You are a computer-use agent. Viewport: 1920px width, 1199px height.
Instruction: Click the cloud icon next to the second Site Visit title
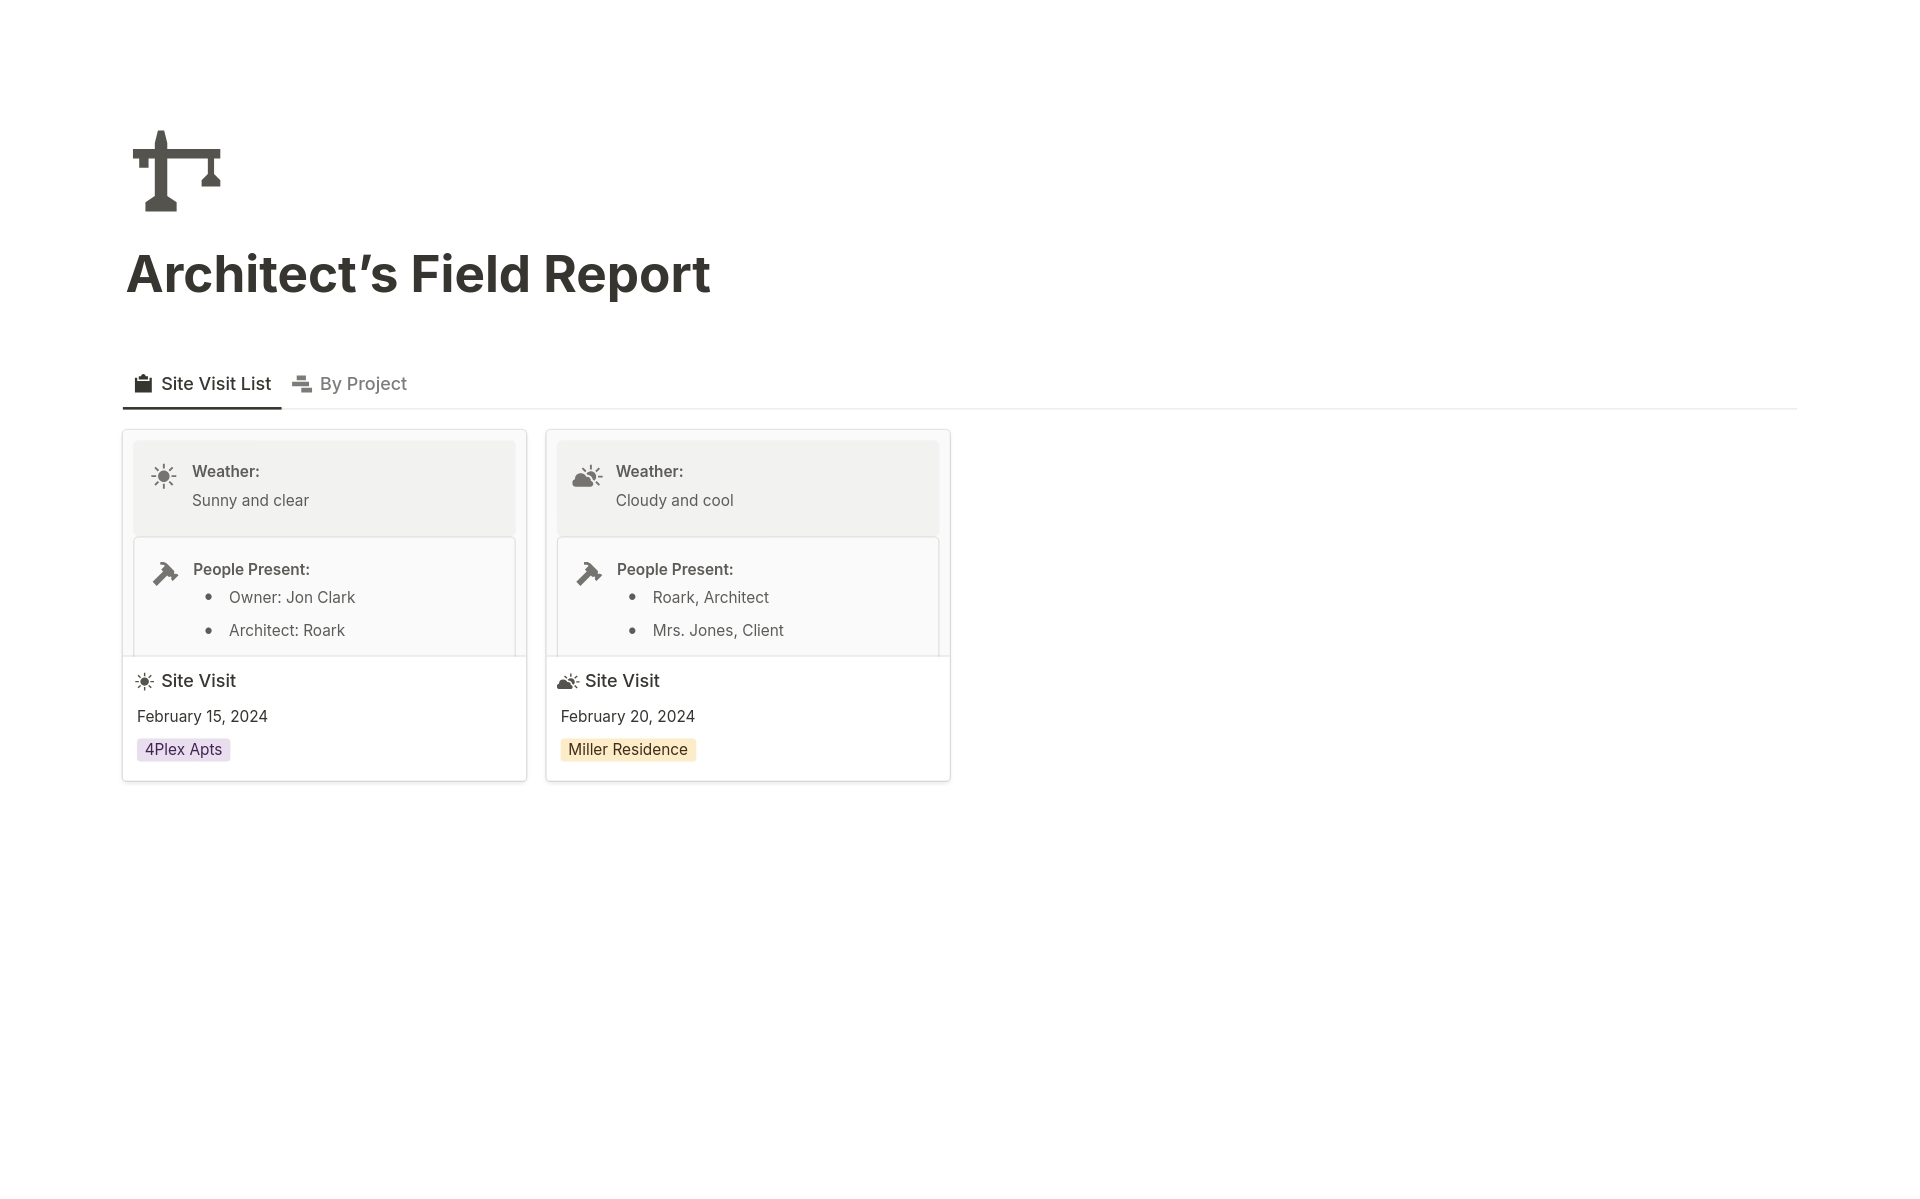pyautogui.click(x=569, y=681)
